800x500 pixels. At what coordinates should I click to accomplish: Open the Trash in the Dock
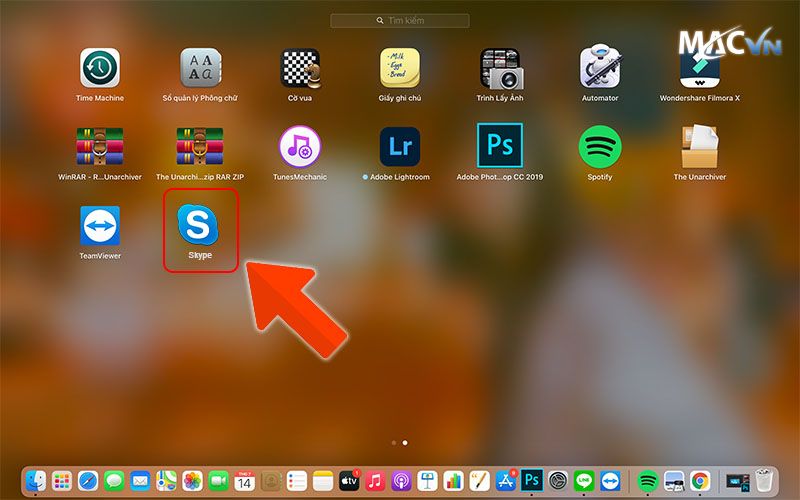(764, 481)
